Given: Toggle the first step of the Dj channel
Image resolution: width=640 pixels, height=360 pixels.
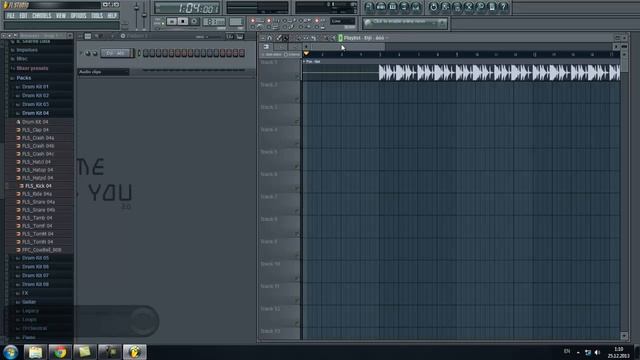Looking at the screenshot, I should 146,53.
